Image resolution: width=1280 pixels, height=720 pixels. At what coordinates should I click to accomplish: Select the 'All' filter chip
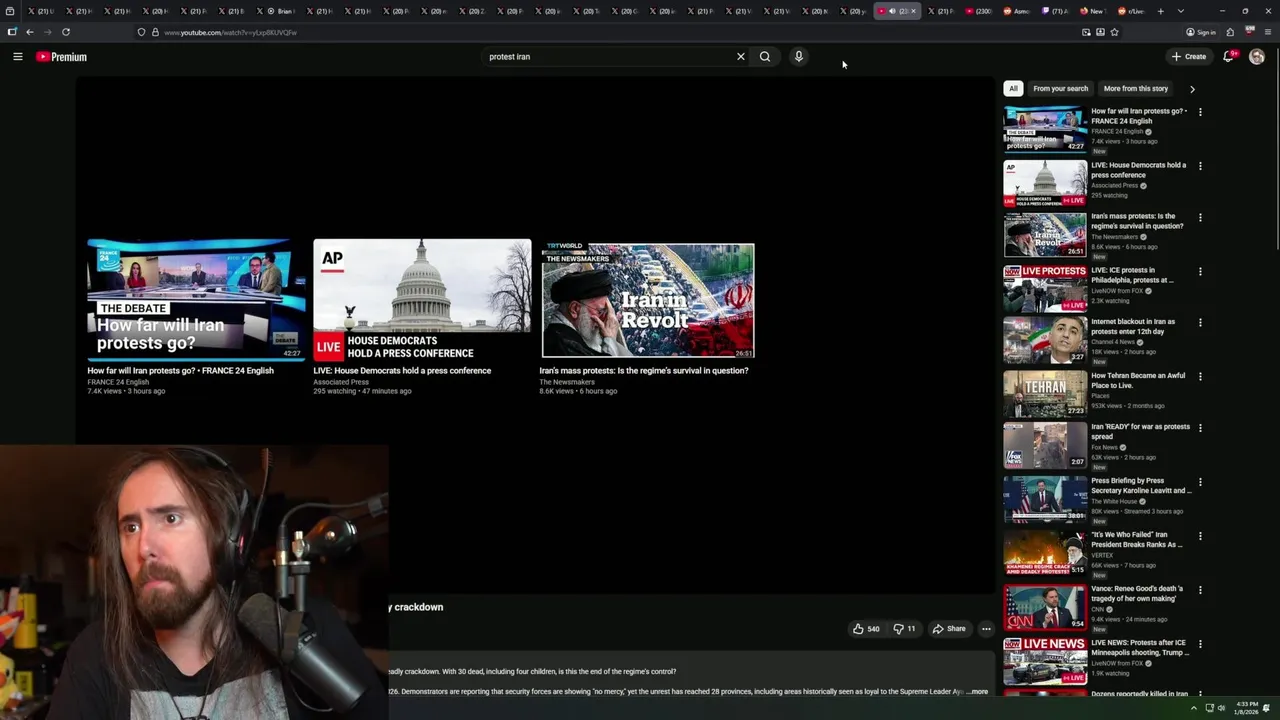coord(1013,88)
